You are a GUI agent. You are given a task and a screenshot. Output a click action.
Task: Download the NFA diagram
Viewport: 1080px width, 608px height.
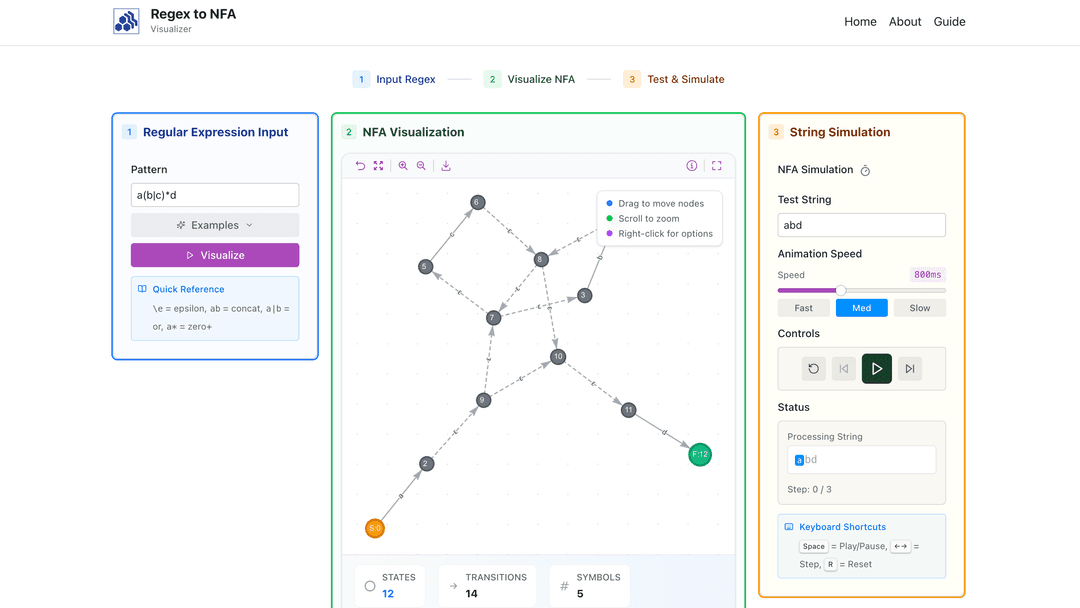coord(446,166)
